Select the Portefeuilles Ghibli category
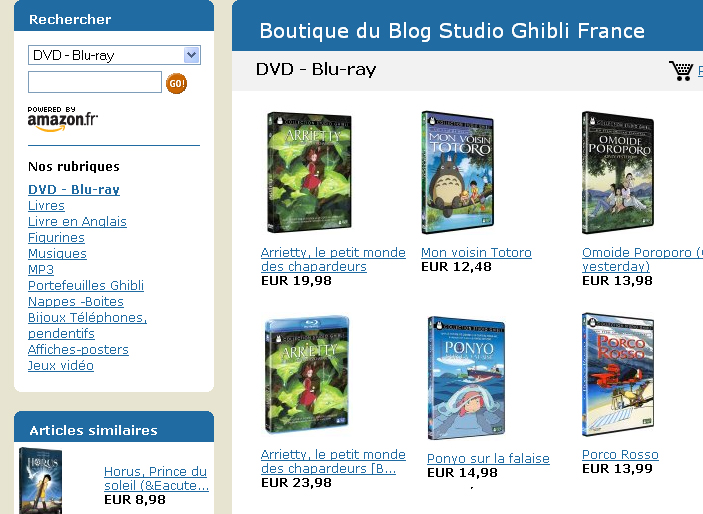 pyautogui.click(x=86, y=286)
